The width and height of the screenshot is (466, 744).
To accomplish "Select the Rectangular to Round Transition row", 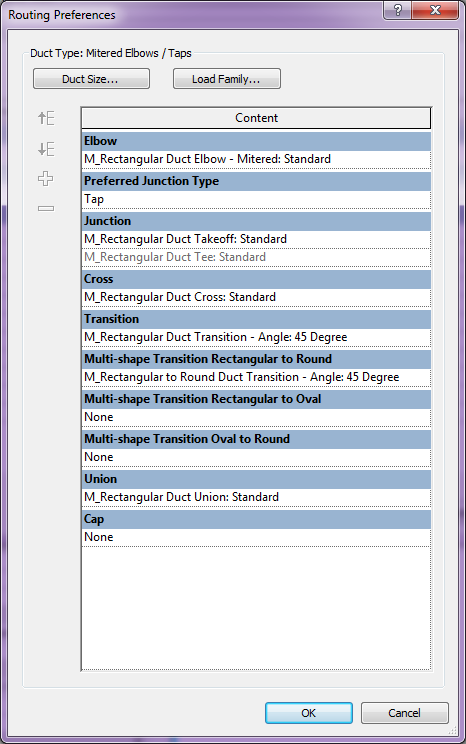I will pyautogui.click(x=256, y=378).
